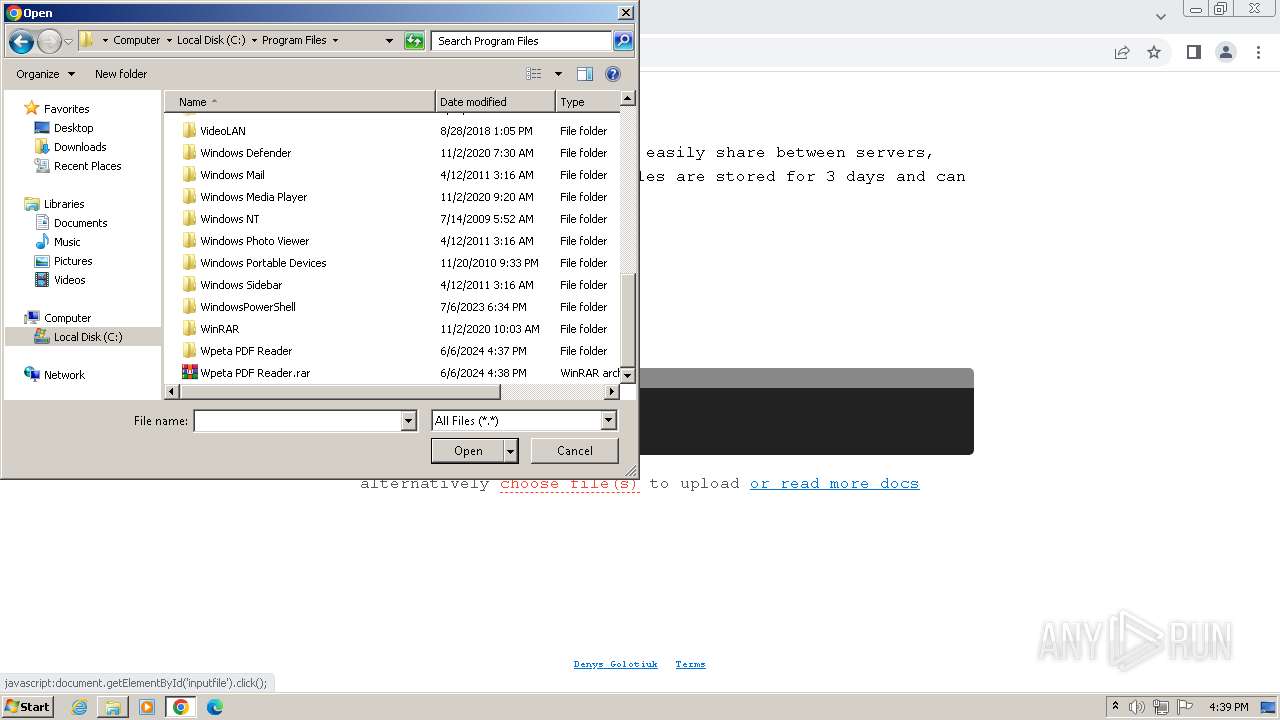Select the Music library
This screenshot has height=720, width=1280.
click(67, 242)
